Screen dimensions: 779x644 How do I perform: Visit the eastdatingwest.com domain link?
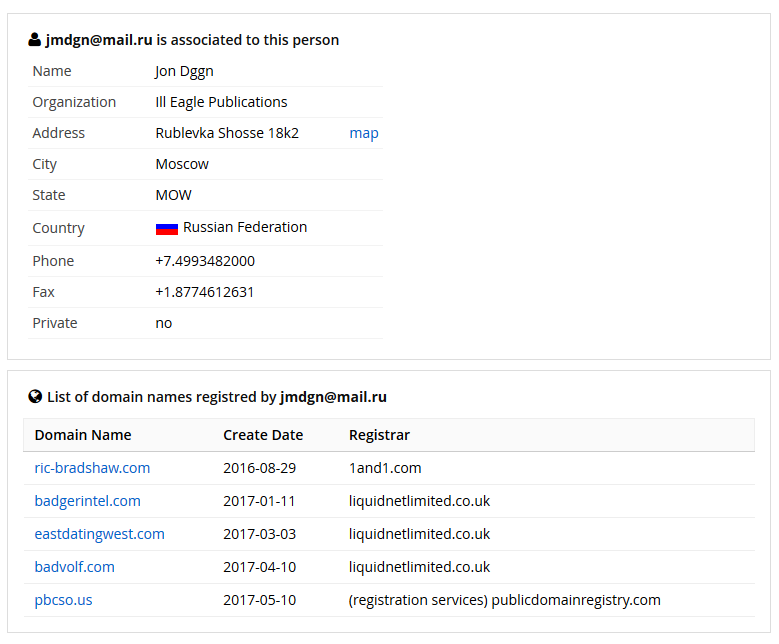99,534
